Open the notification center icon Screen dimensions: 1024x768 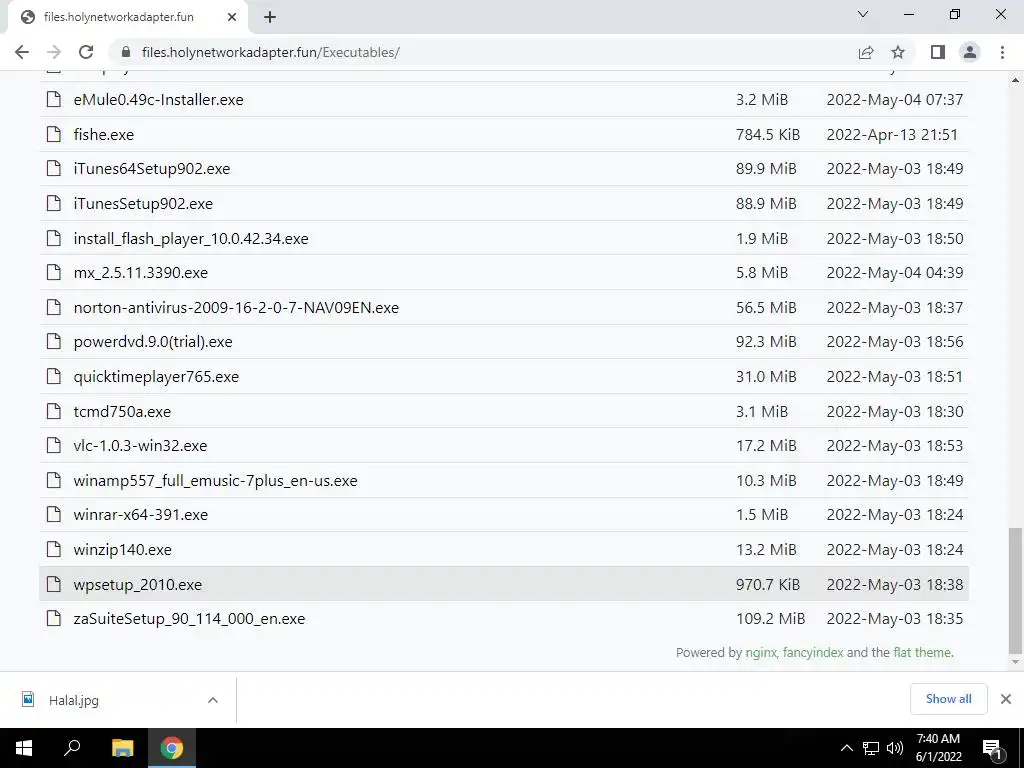tap(992, 749)
